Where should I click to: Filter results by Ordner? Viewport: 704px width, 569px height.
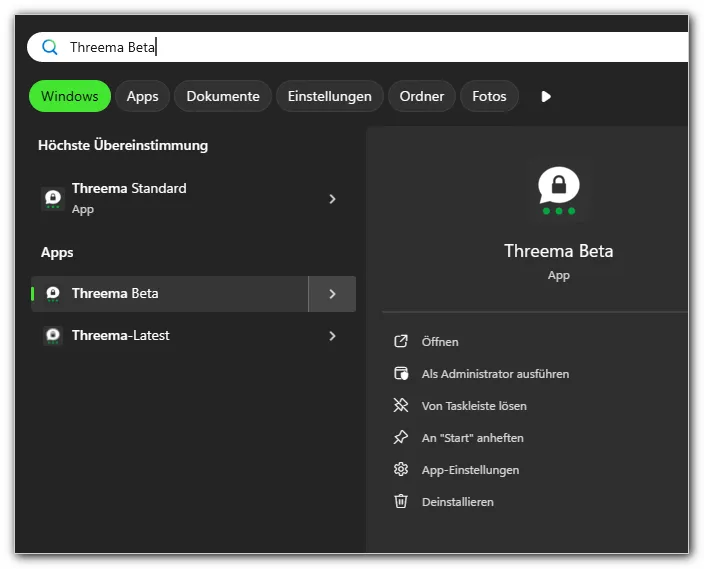(422, 97)
